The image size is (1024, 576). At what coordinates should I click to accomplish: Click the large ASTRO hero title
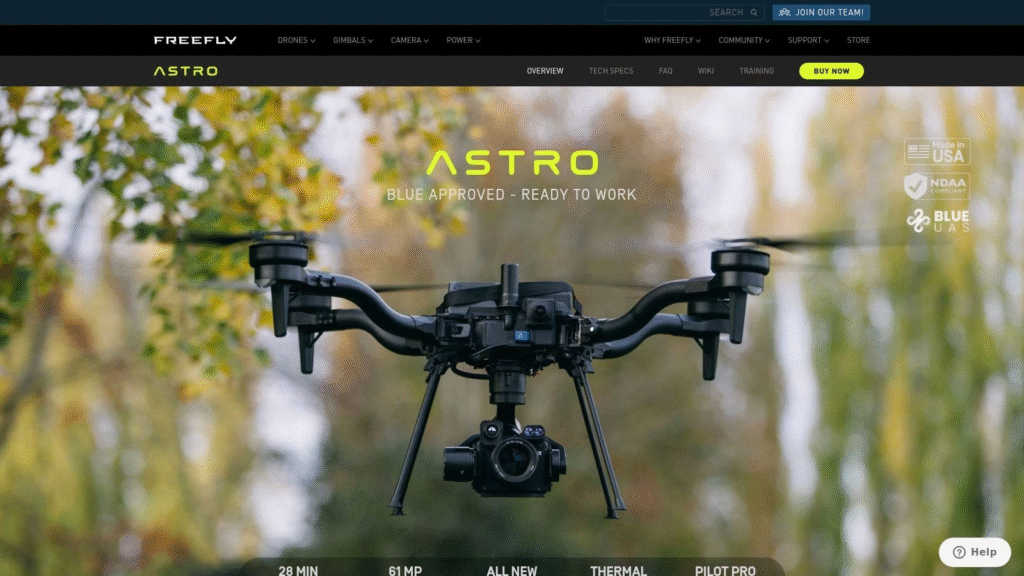(512, 163)
